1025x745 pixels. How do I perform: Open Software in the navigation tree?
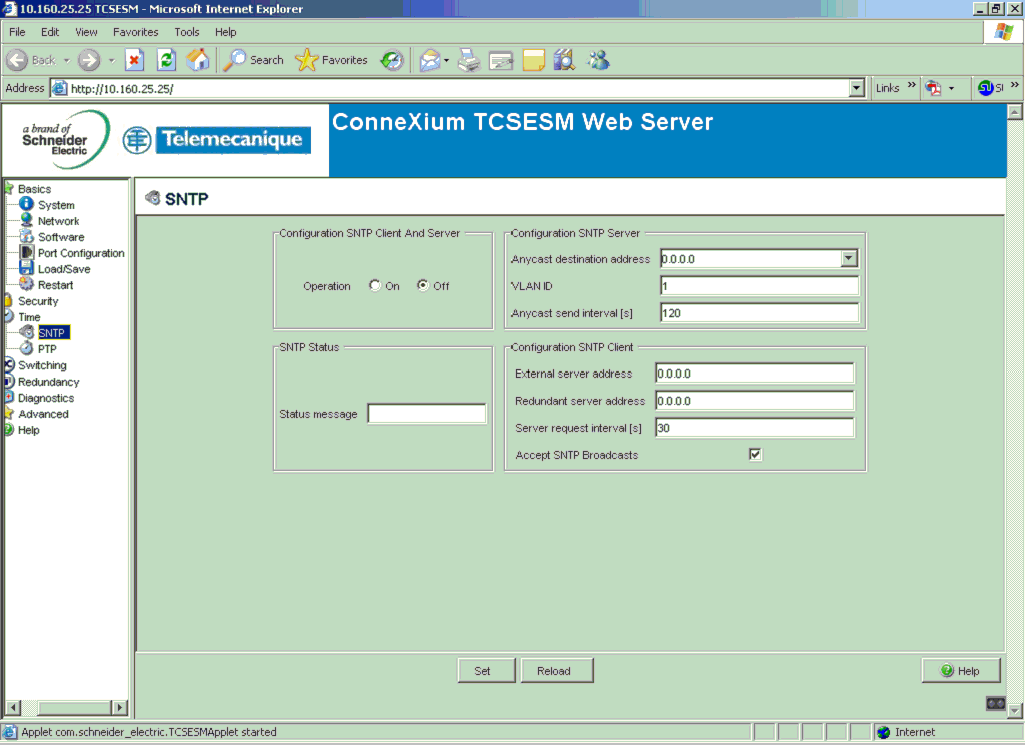pyautogui.click(x=61, y=237)
